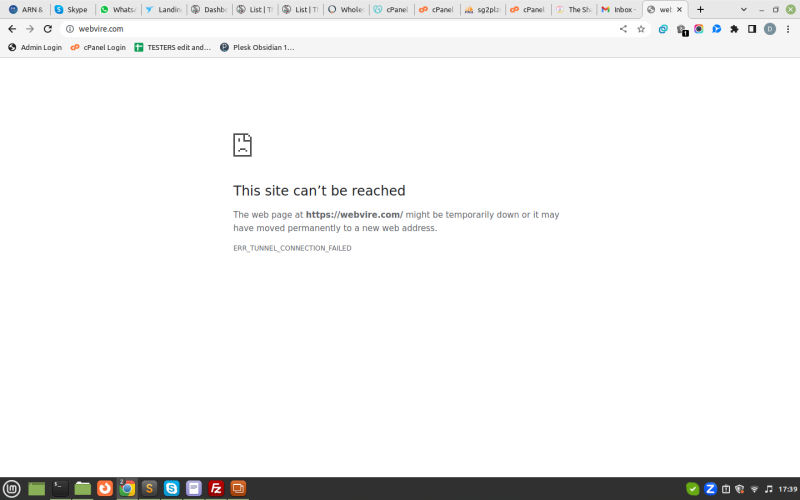Image resolution: width=800 pixels, height=500 pixels.
Task: Switch to The Sh... tab
Action: click(573, 10)
